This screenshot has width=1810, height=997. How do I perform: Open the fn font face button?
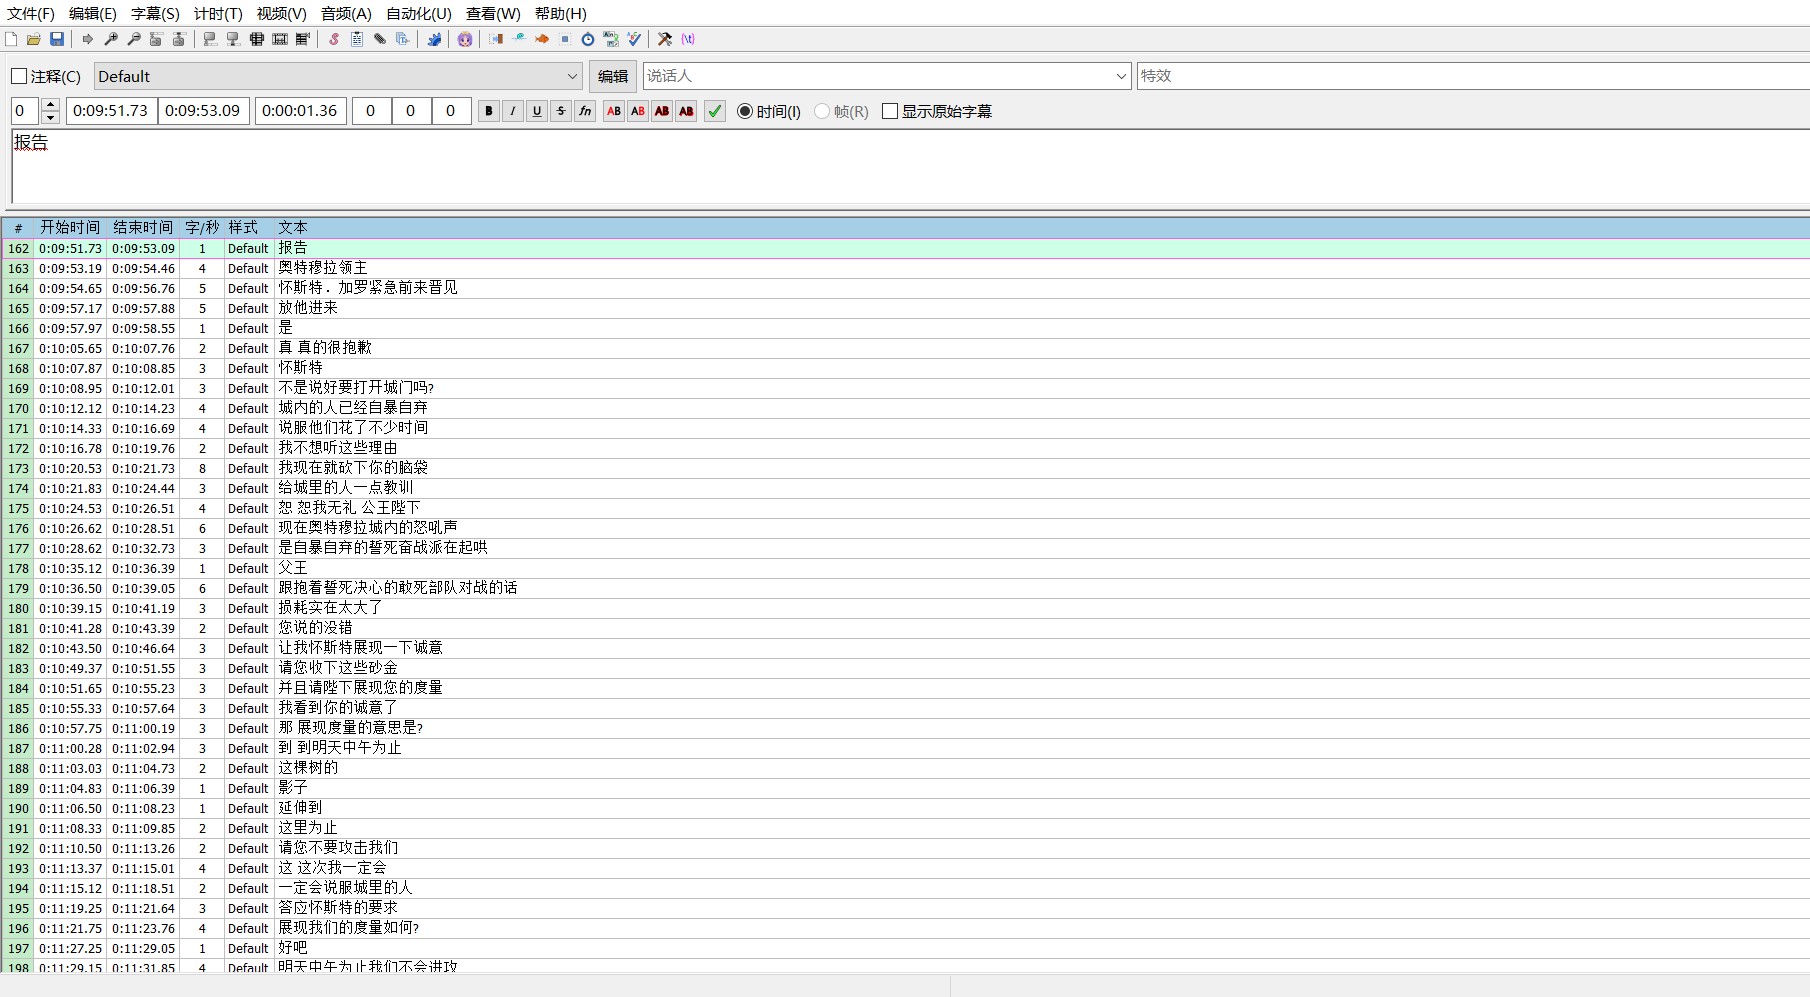click(585, 111)
